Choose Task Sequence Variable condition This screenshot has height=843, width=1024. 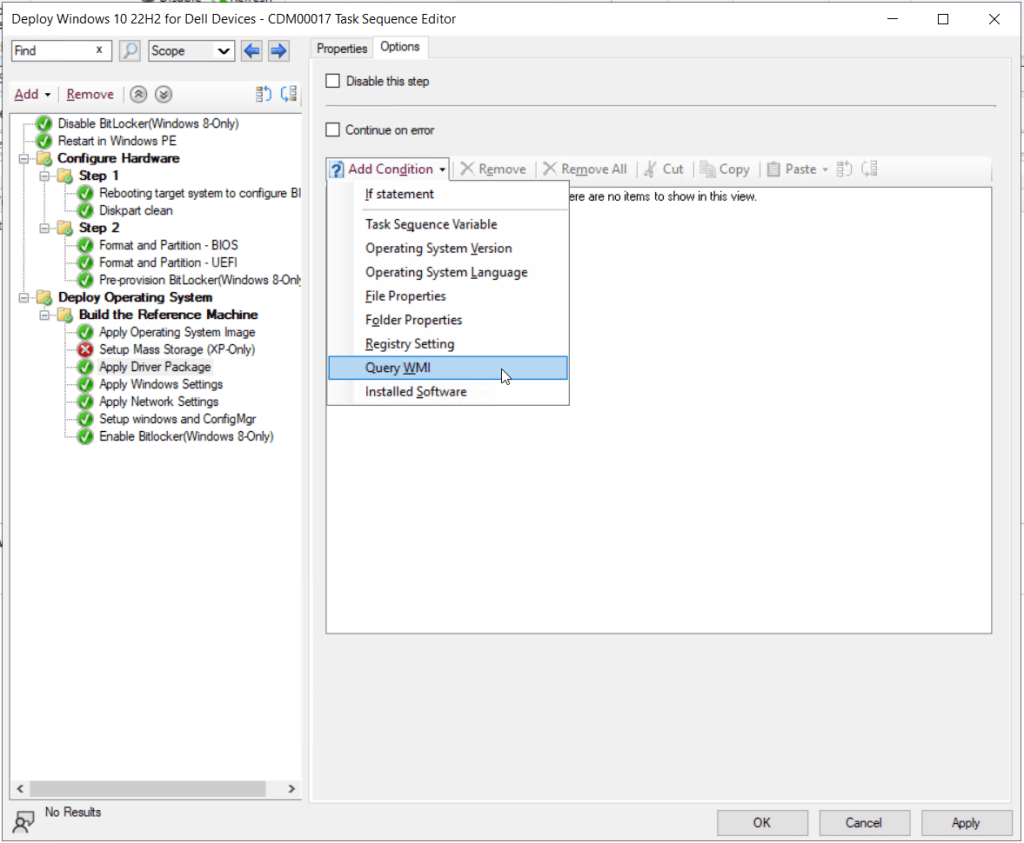pyautogui.click(x=431, y=225)
